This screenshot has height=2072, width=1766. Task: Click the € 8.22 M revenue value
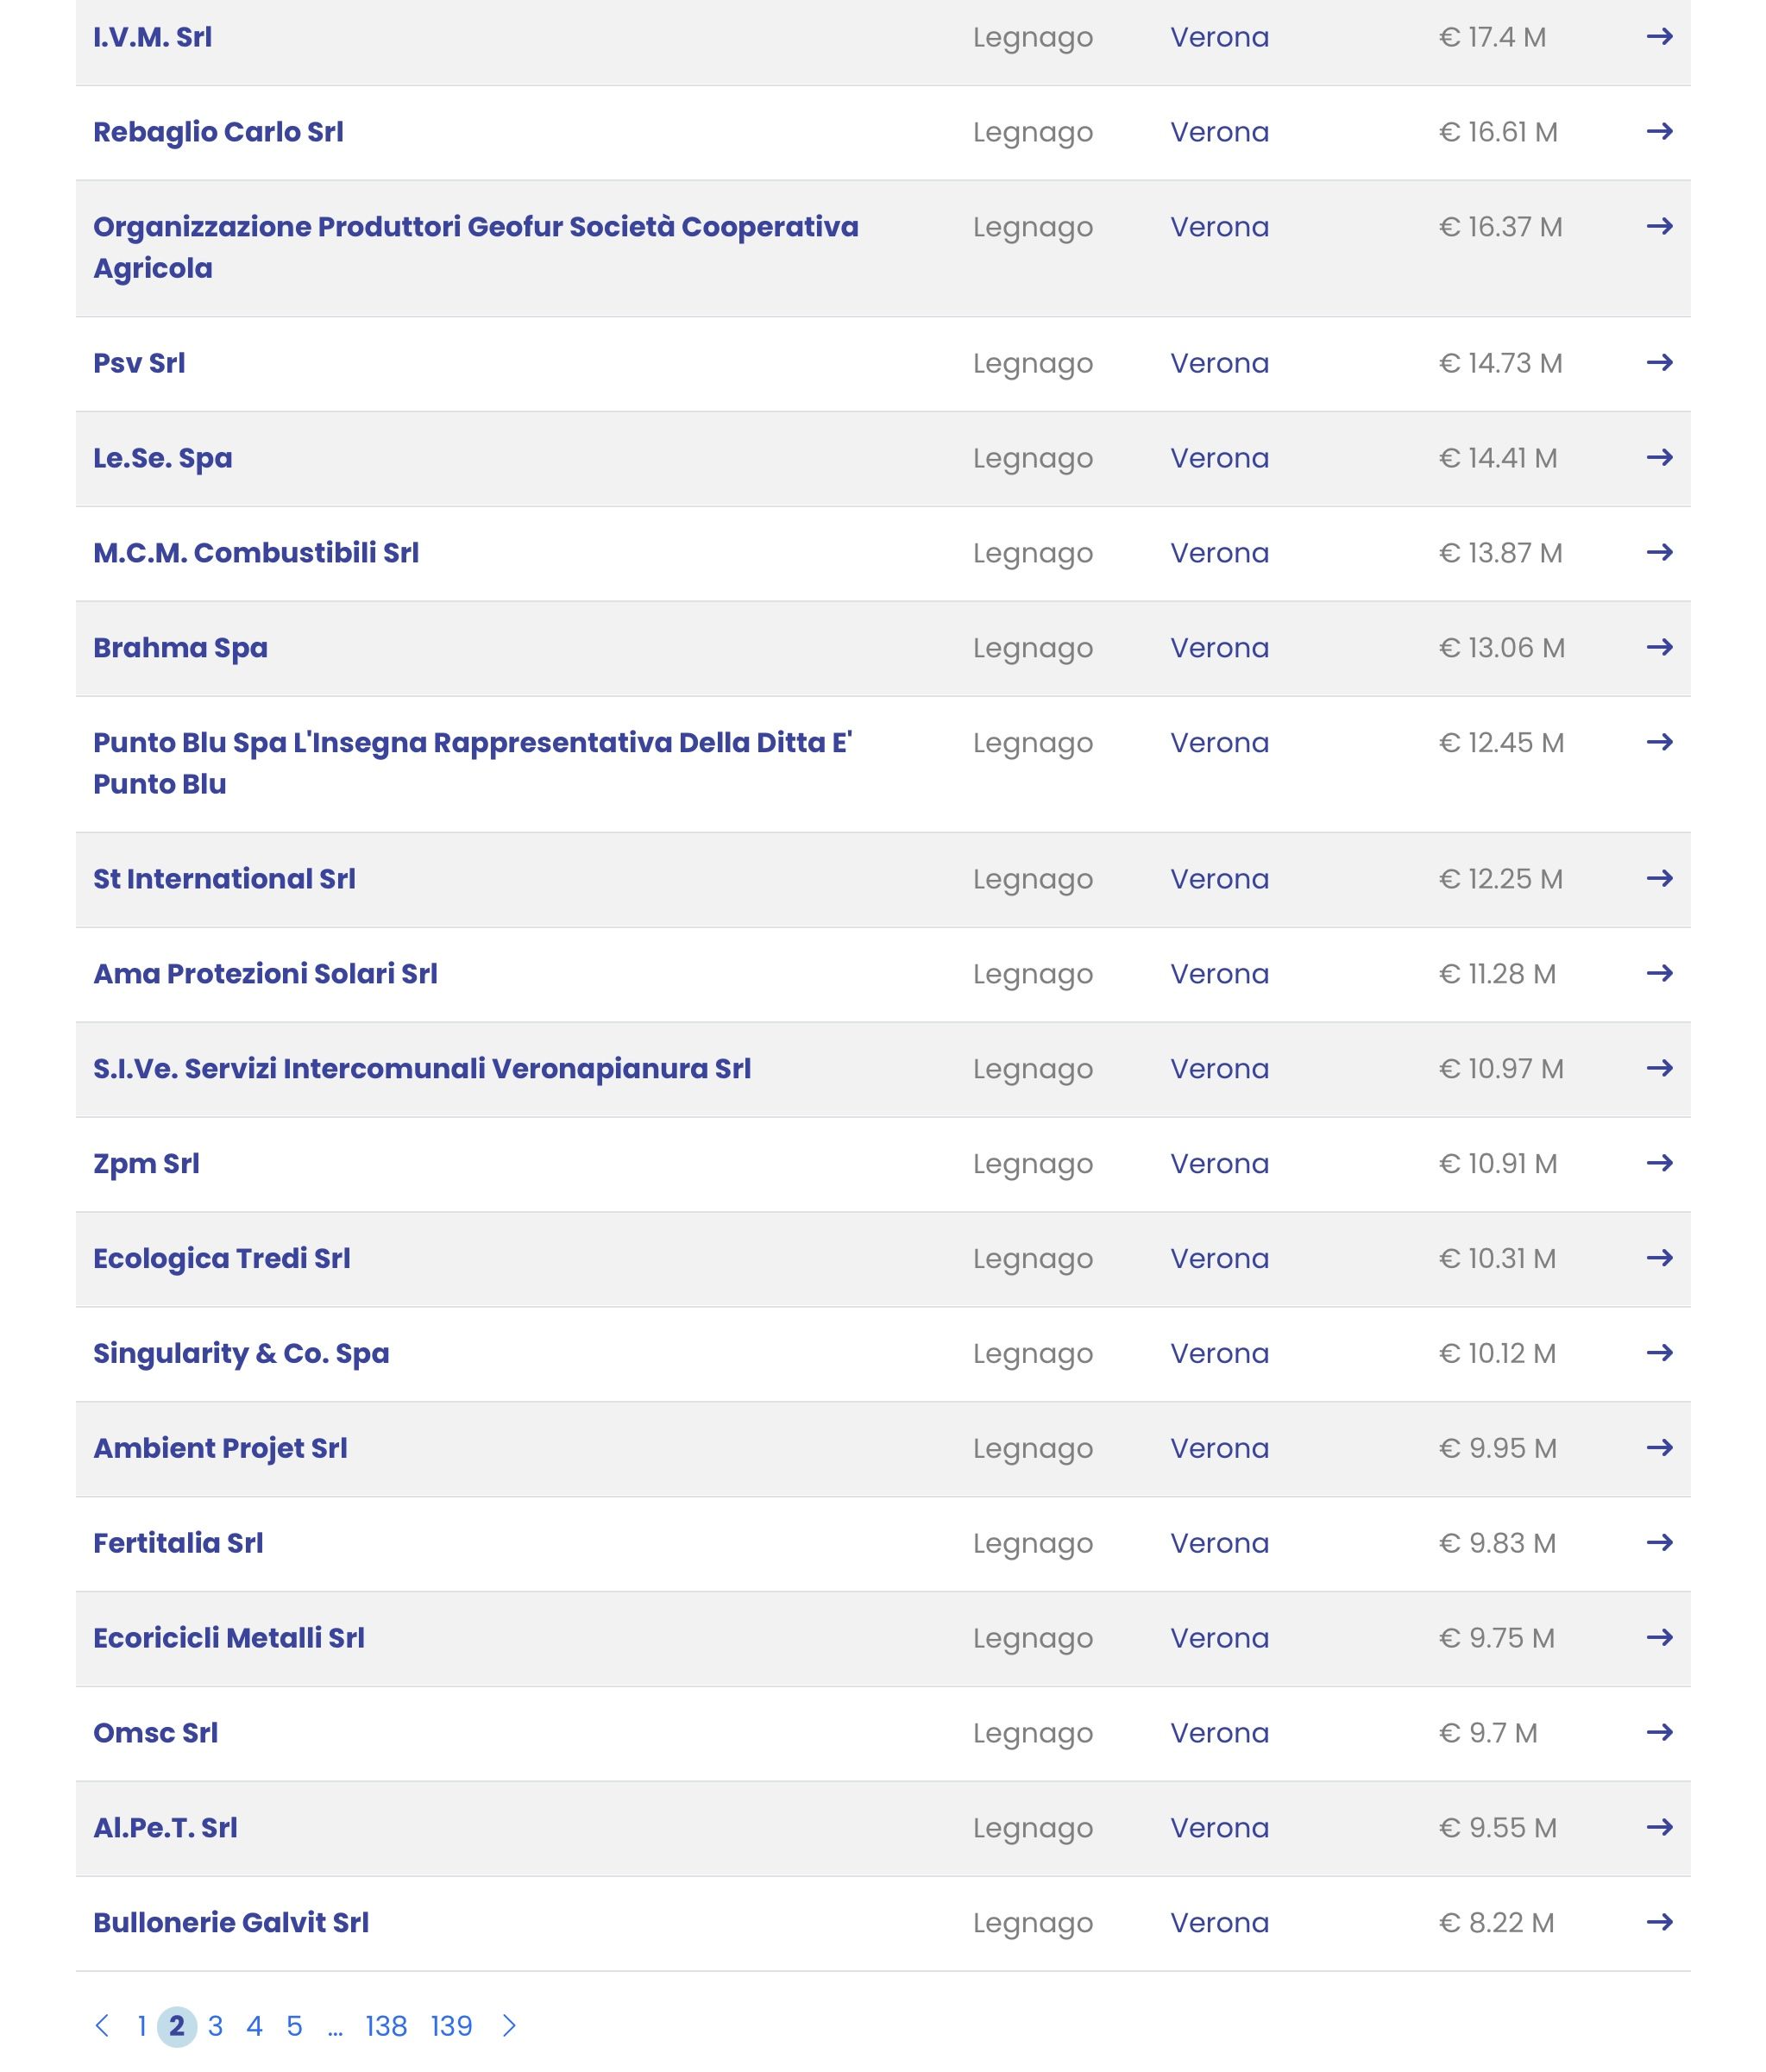tap(1496, 1924)
